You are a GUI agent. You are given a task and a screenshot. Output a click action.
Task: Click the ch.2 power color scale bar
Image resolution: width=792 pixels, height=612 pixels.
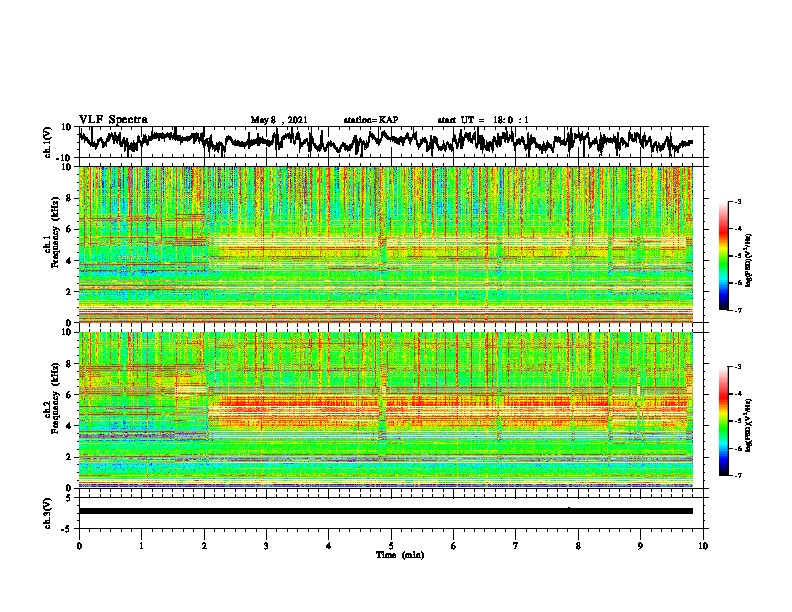[723, 421]
